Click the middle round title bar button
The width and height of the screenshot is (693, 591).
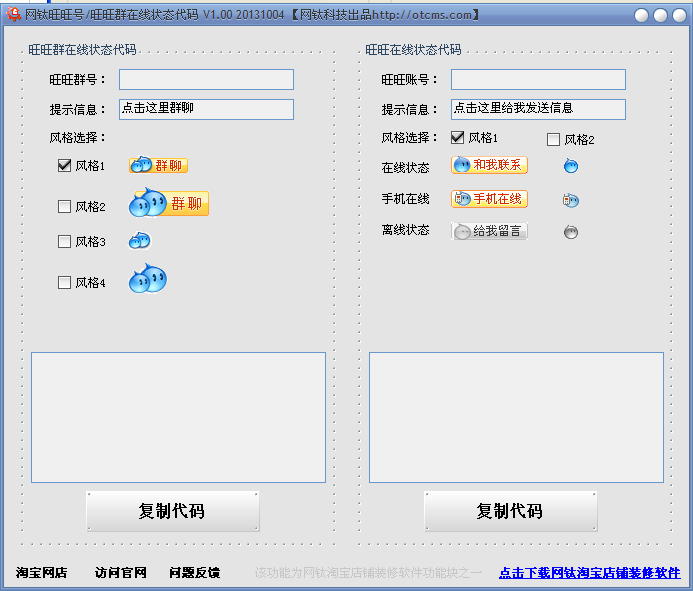(x=660, y=15)
